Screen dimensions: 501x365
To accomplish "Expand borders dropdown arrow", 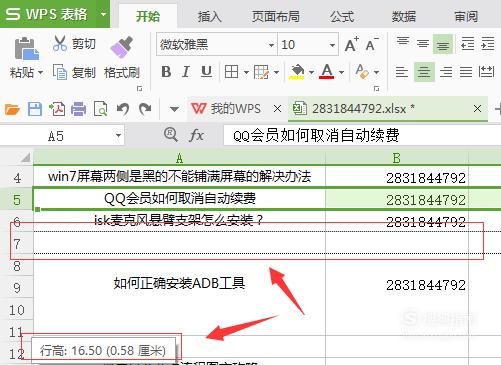I will pos(246,72).
